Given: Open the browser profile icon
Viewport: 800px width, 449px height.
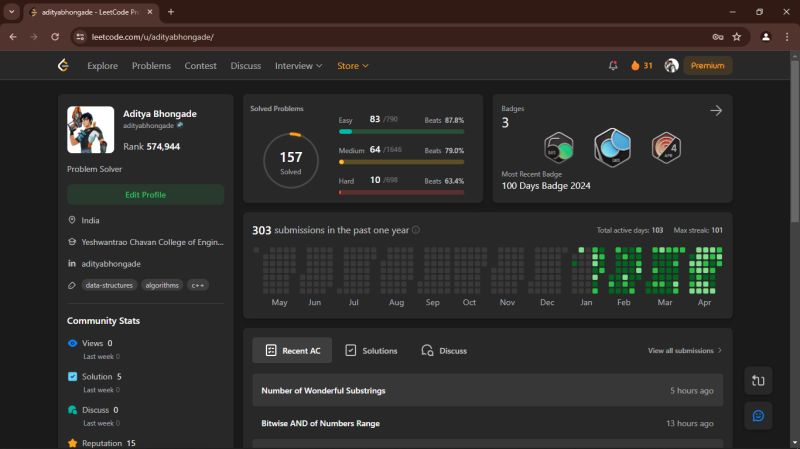Looking at the screenshot, I should tap(766, 37).
